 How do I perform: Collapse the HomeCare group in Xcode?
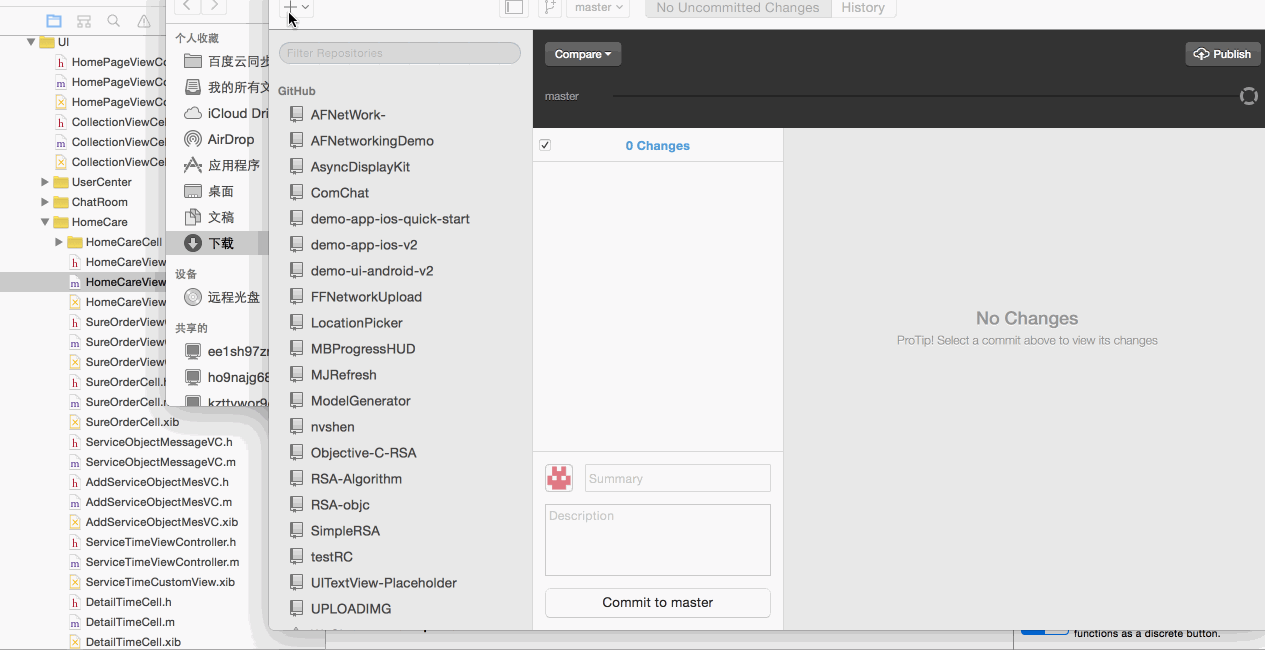pyautogui.click(x=45, y=222)
